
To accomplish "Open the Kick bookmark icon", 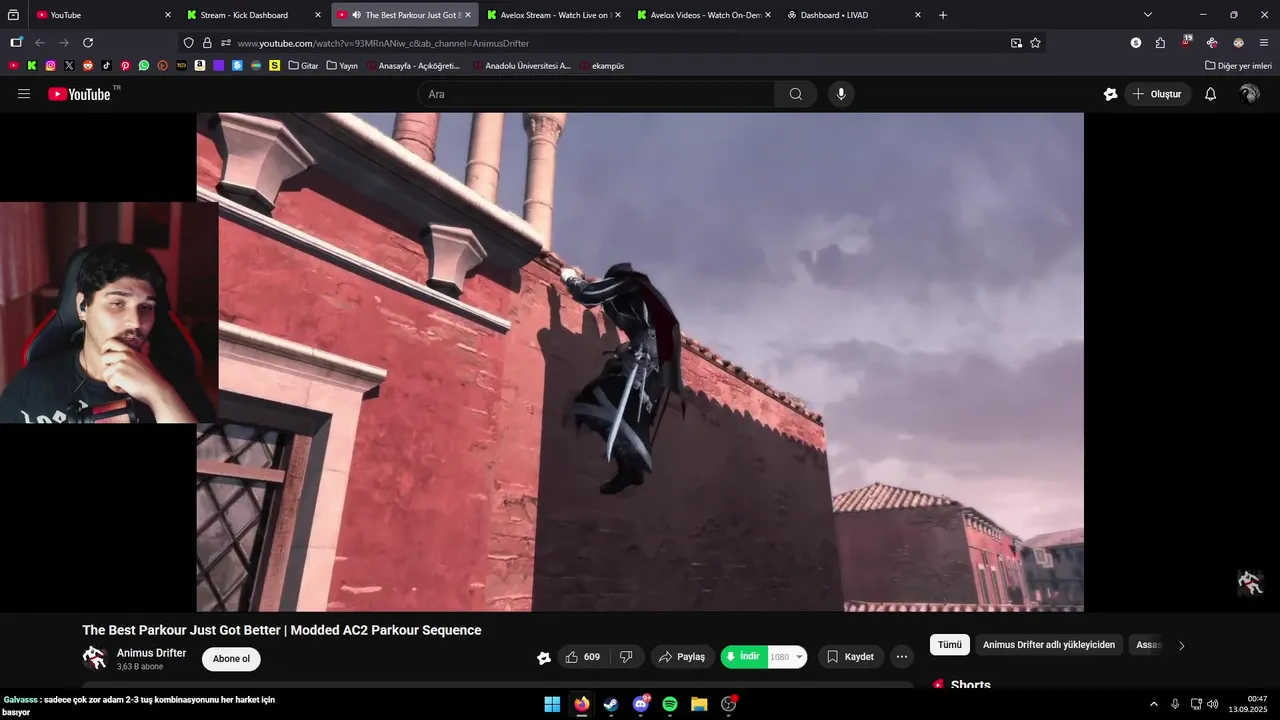I will [x=32, y=66].
